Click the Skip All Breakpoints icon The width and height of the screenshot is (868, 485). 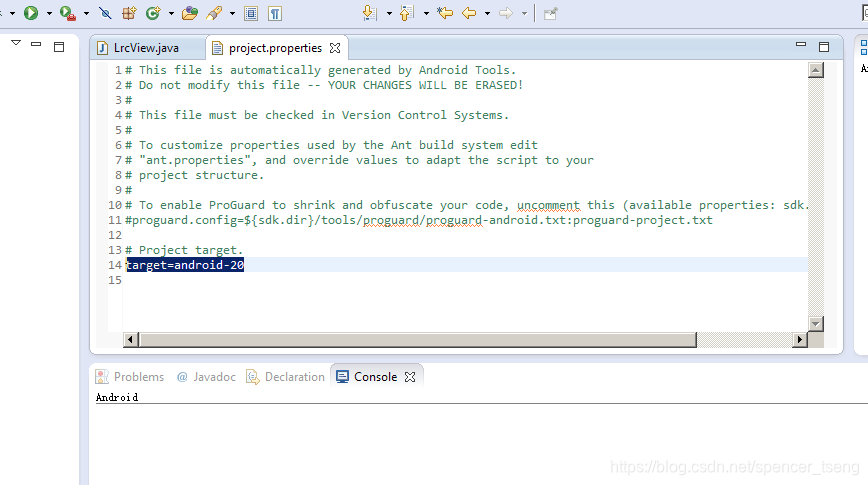(105, 13)
